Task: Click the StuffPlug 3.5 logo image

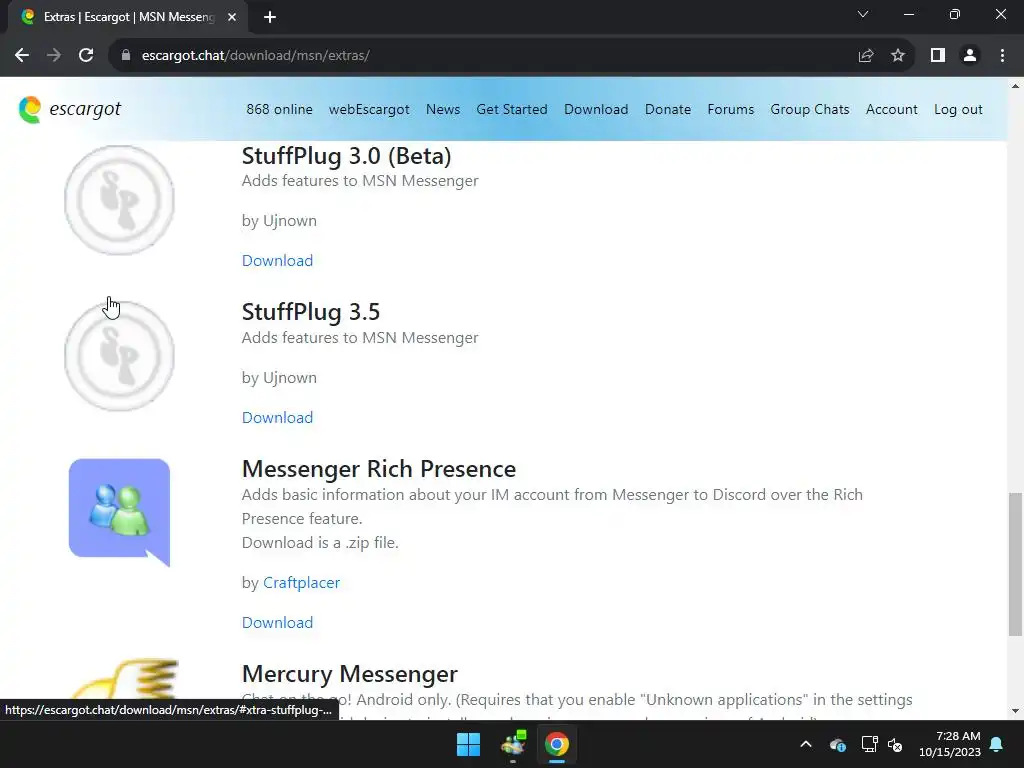Action: (x=120, y=356)
